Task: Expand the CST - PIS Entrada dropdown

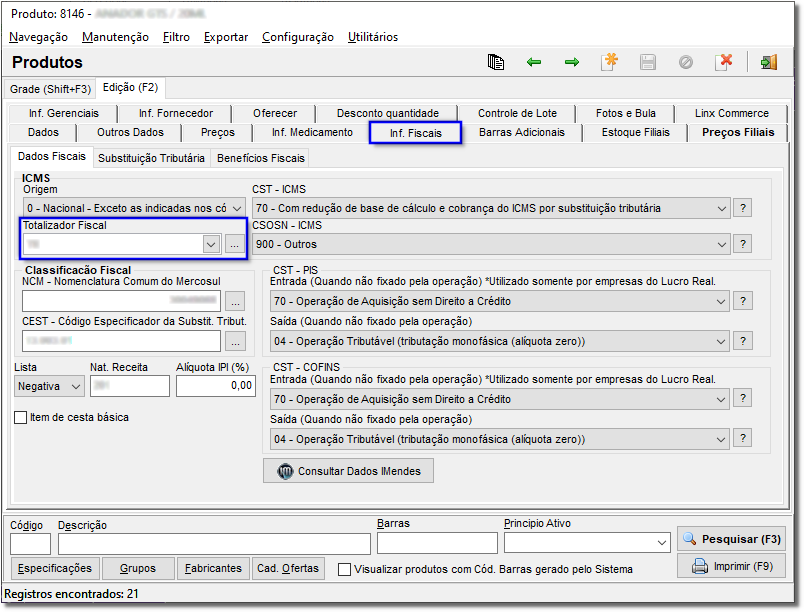Action: pos(720,301)
